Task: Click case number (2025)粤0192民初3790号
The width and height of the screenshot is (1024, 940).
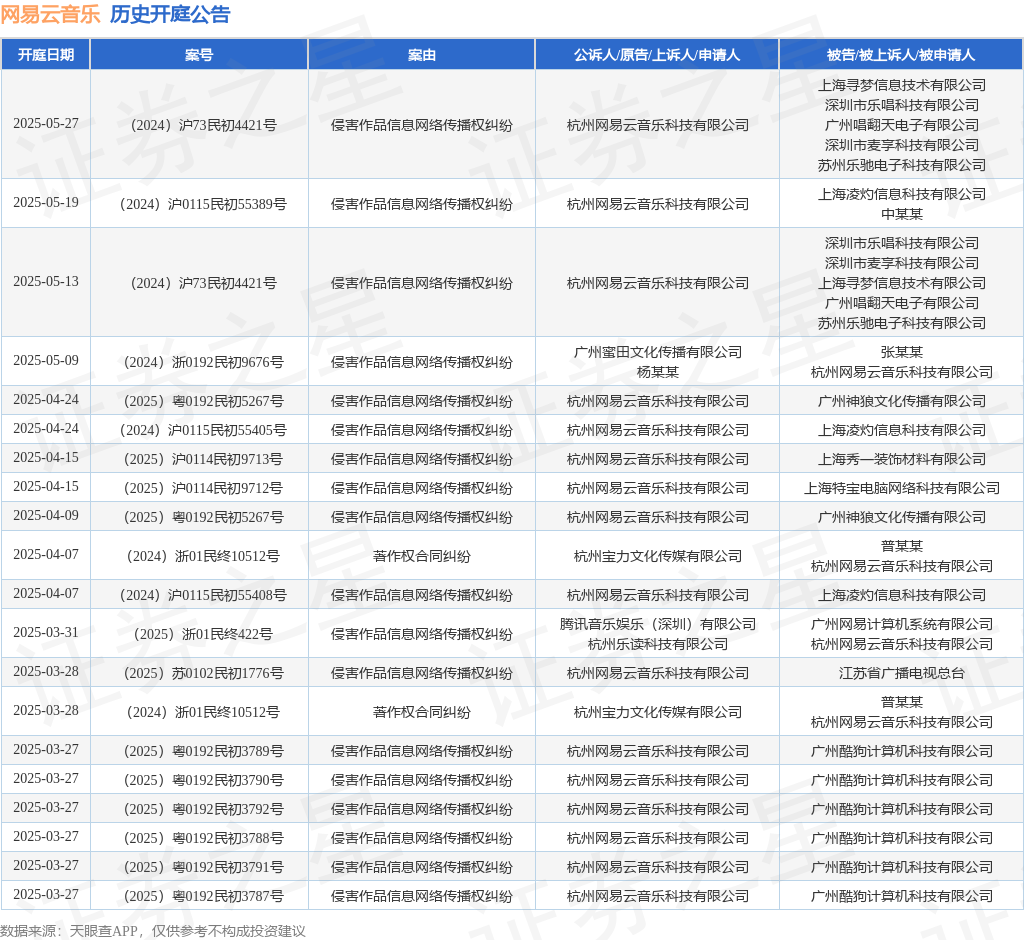Action: point(203,780)
